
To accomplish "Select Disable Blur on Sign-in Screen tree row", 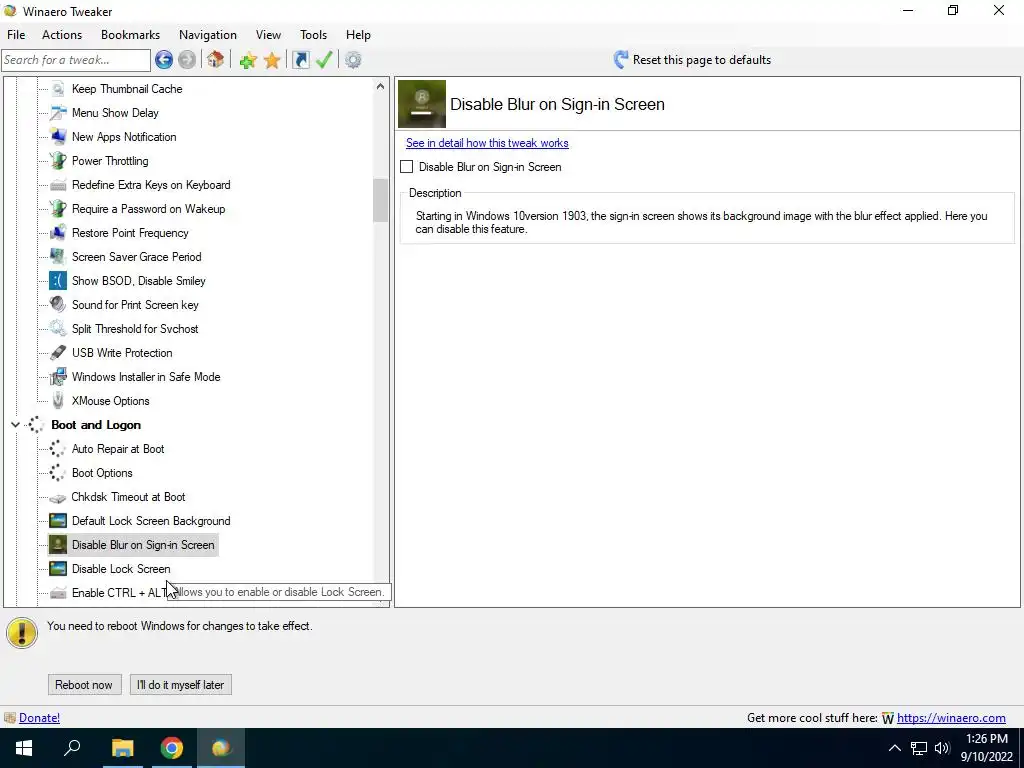I will tap(133, 545).
